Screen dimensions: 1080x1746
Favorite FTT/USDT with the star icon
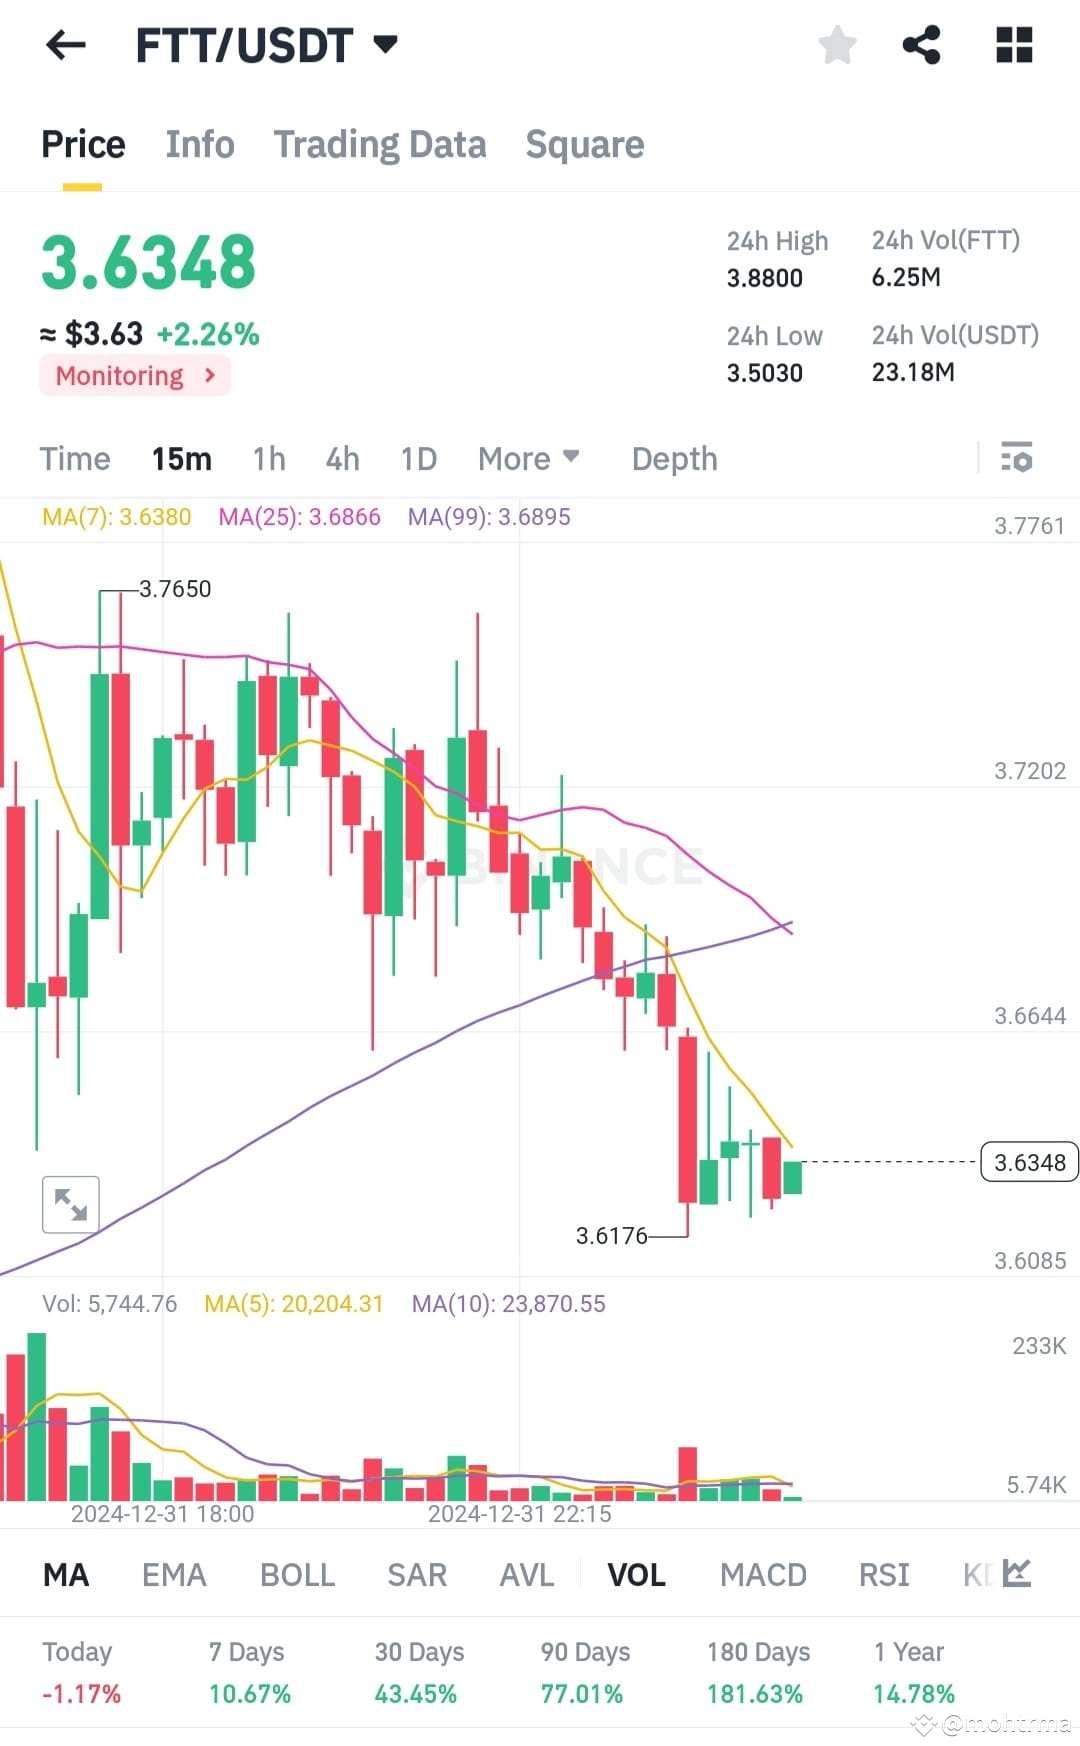(836, 44)
